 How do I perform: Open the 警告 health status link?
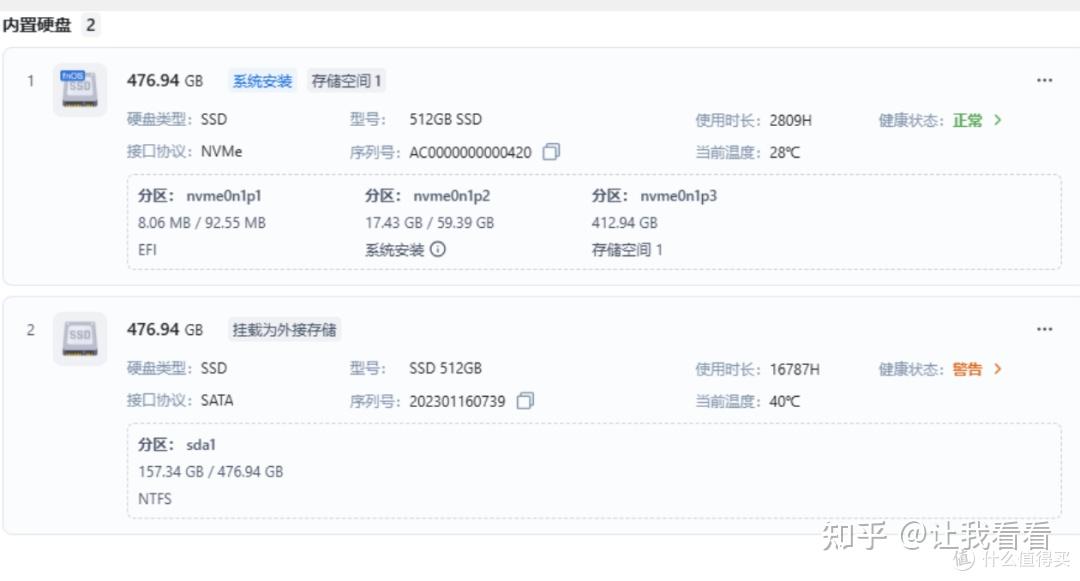[967, 370]
